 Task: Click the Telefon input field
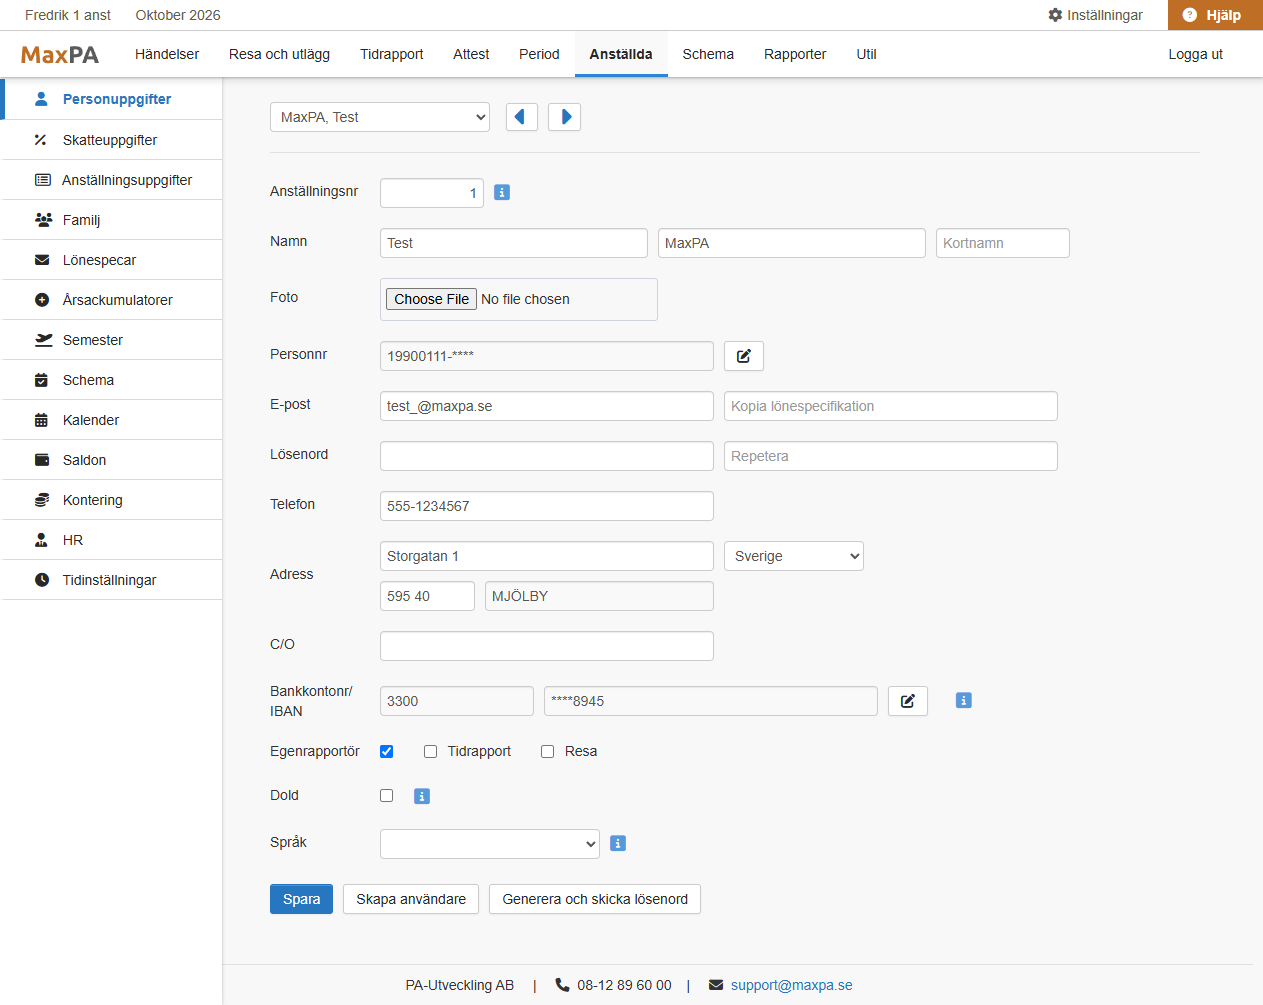tap(547, 506)
